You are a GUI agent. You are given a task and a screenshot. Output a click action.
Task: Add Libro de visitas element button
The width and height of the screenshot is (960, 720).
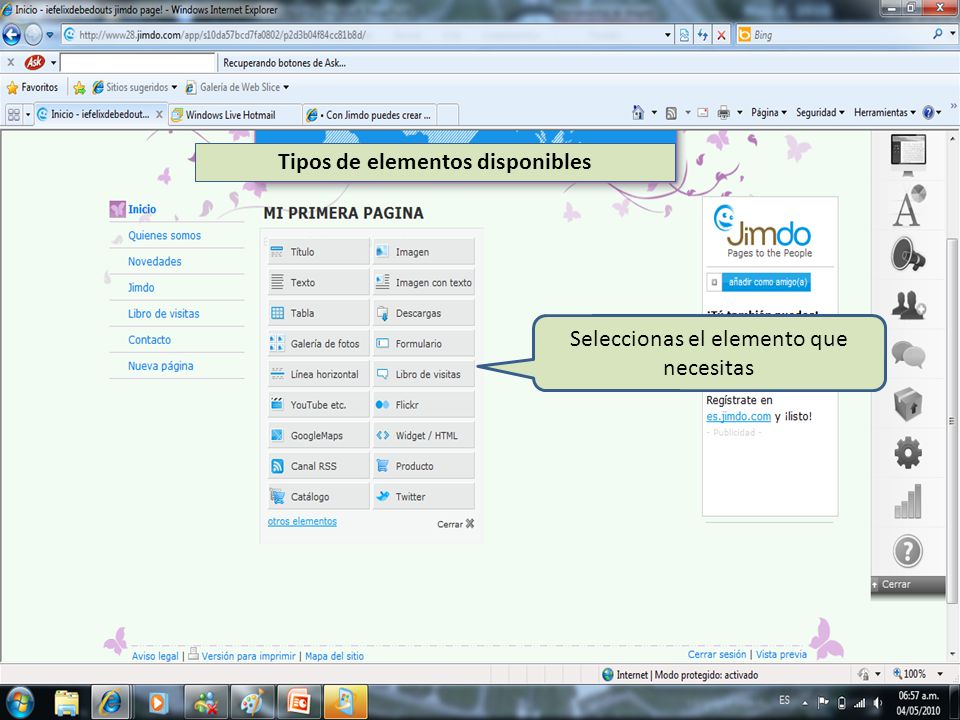(x=424, y=374)
